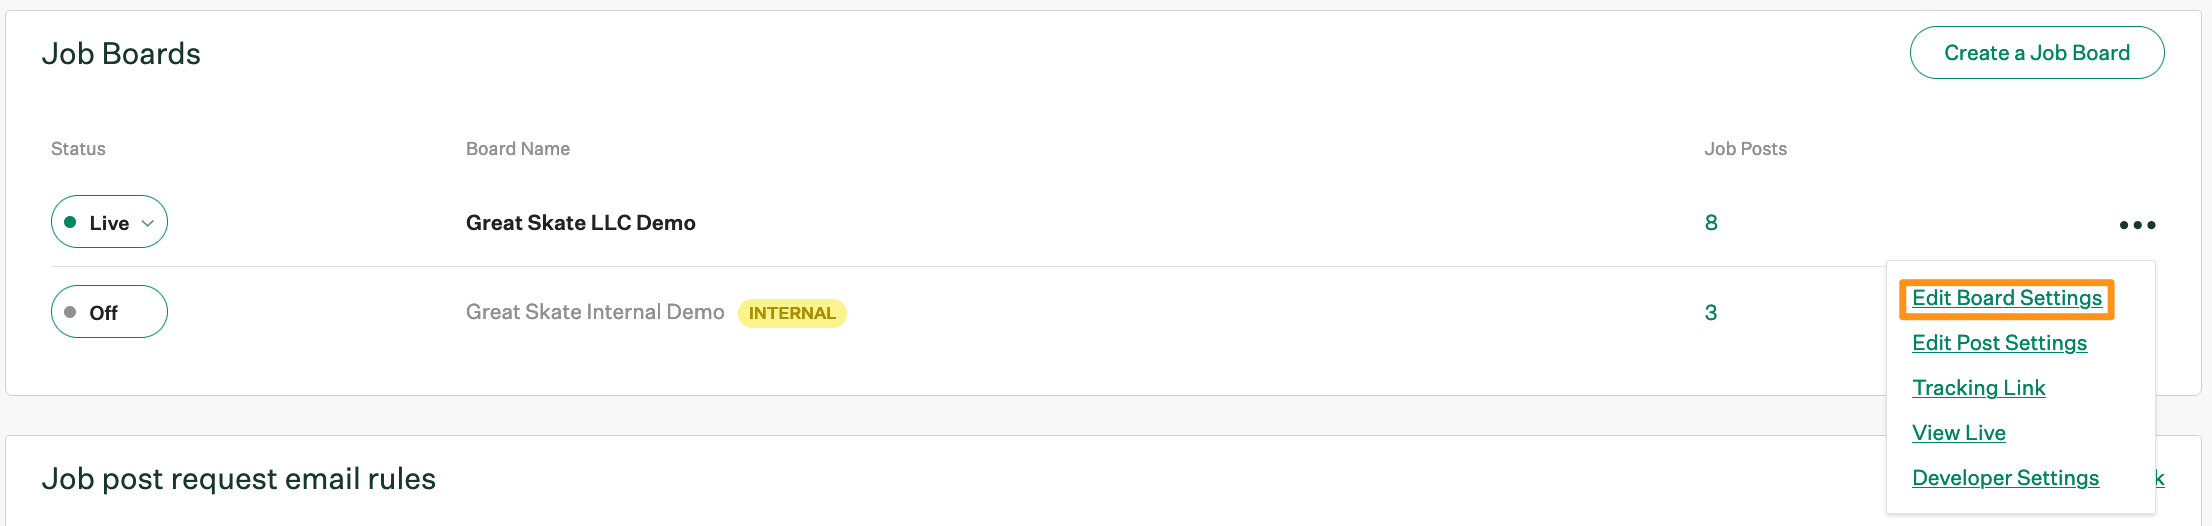The height and width of the screenshot is (526, 2212).
Task: Click the green Live status dot
Action: 70,222
